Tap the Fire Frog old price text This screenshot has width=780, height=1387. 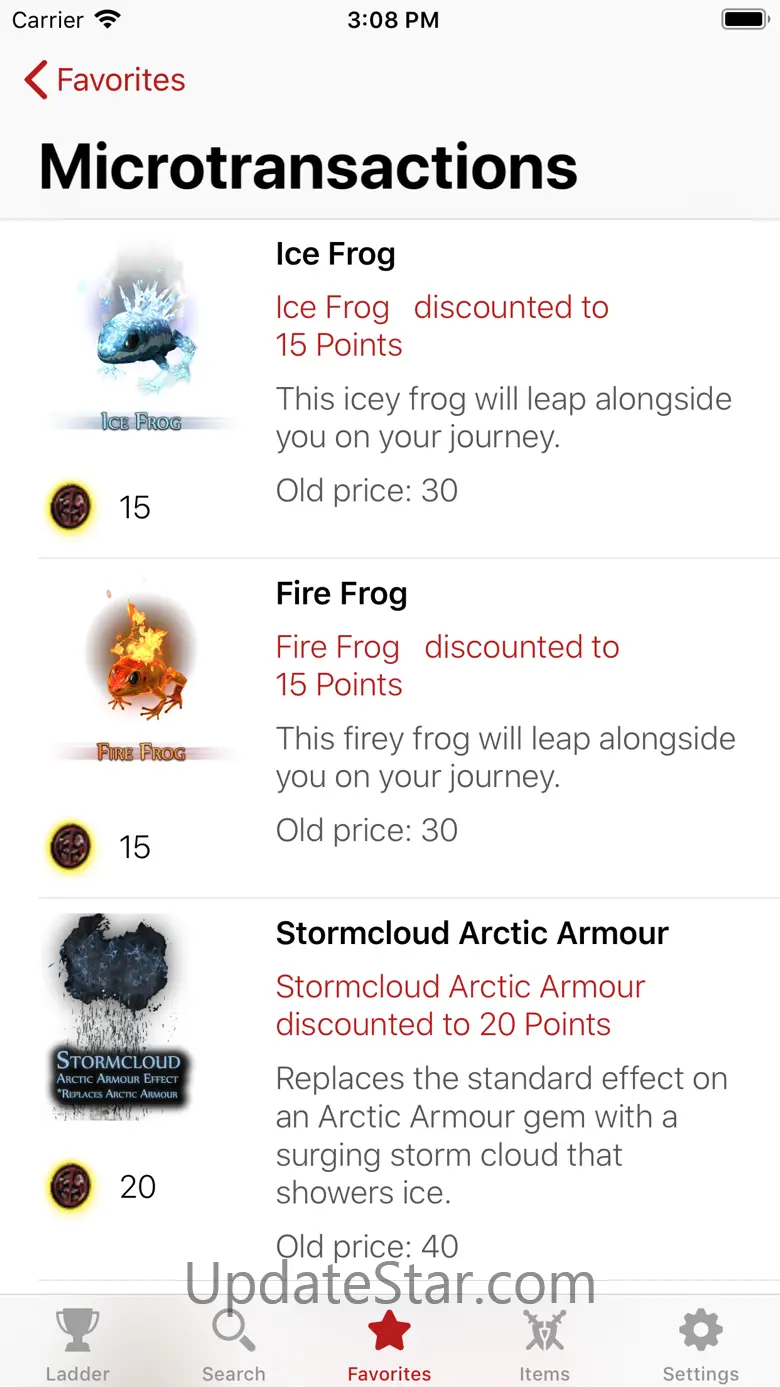pos(367,830)
